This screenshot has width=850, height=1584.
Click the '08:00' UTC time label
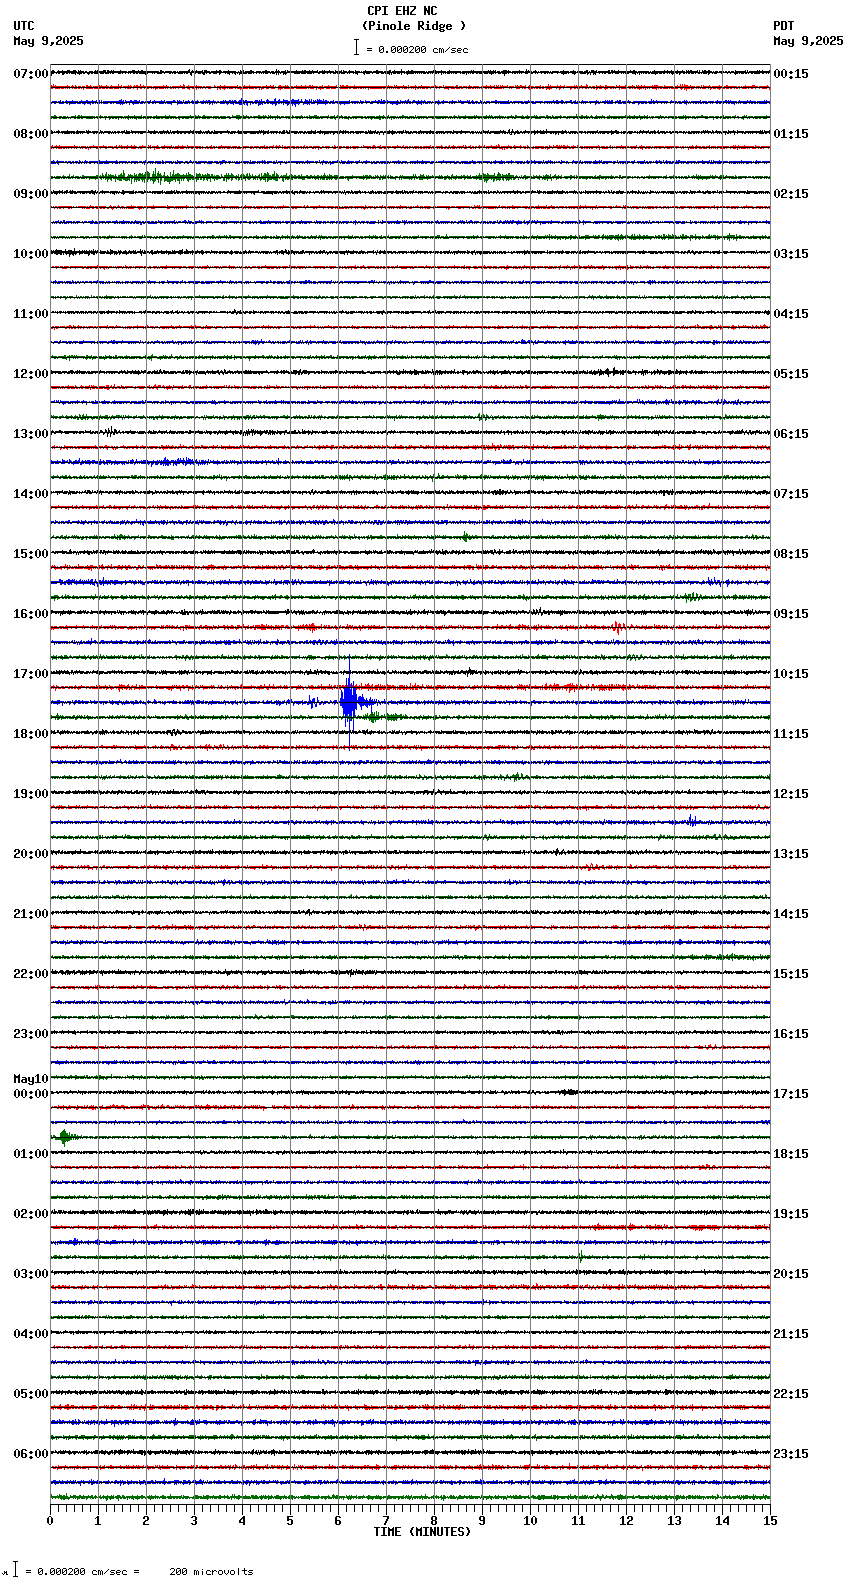[x=31, y=134]
